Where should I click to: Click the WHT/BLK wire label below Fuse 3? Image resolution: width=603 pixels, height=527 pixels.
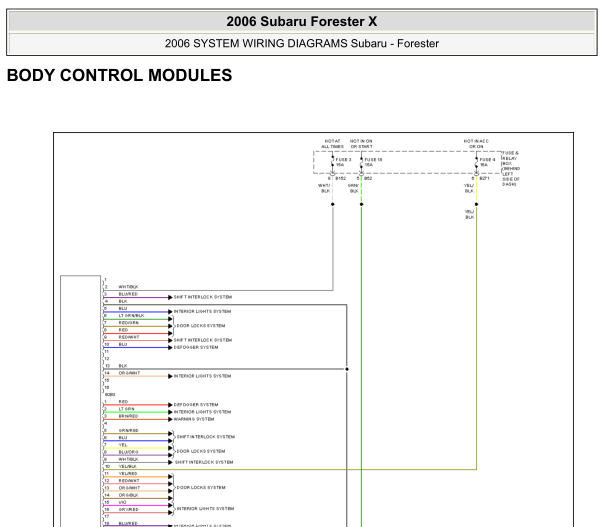[x=325, y=188]
